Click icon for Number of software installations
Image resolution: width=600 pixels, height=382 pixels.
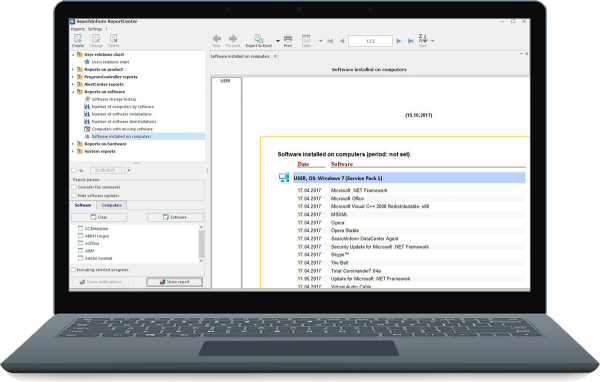87,114
